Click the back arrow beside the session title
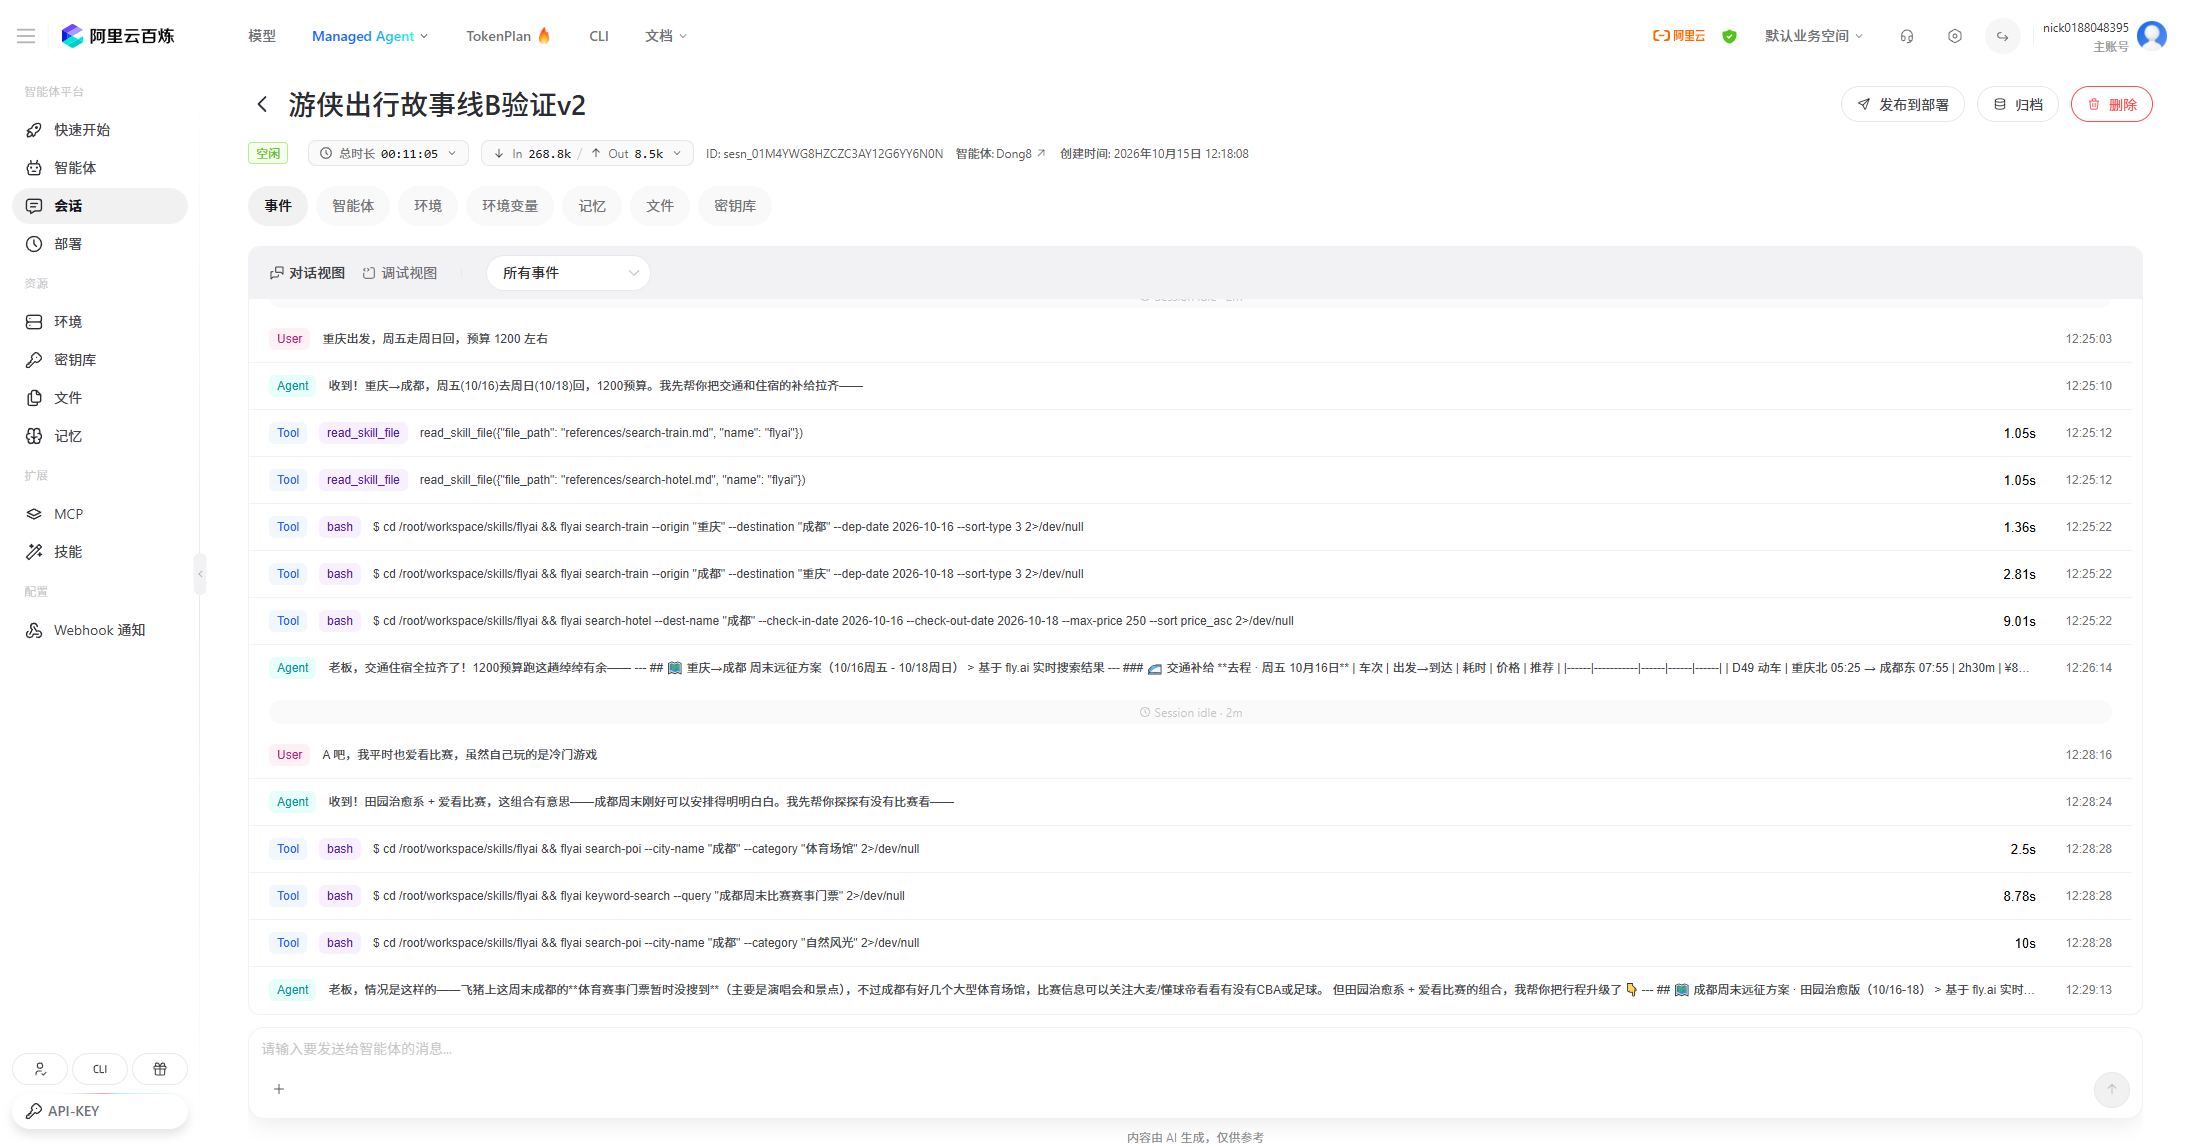Image resolution: width=2201 pixels, height=1147 pixels. click(262, 104)
